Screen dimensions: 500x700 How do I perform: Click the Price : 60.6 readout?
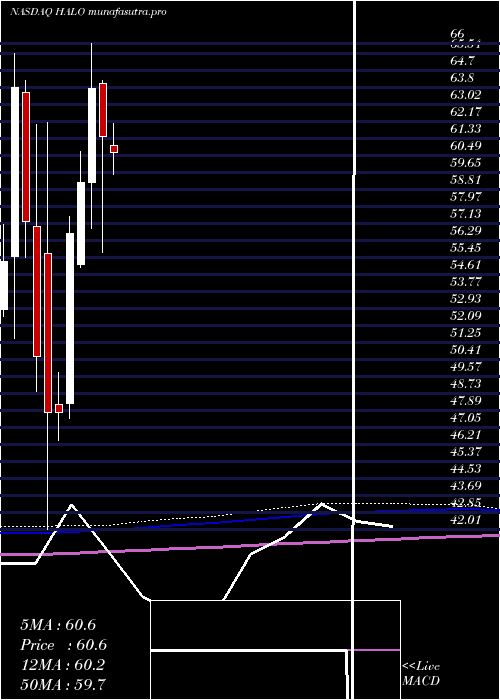pyautogui.click(x=63, y=645)
